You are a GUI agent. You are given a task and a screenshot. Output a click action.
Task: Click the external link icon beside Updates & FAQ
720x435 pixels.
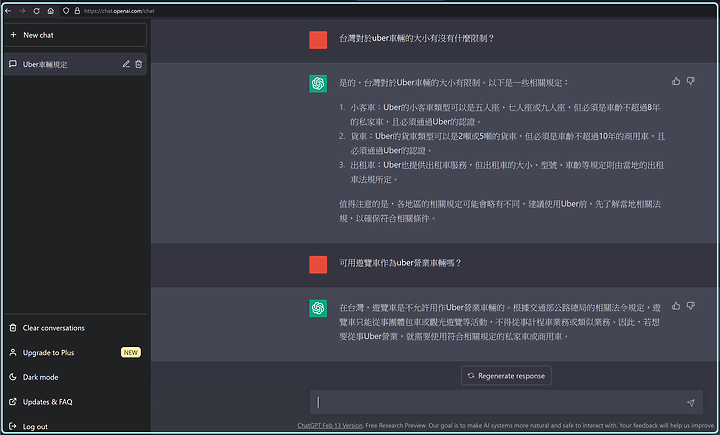click(x=13, y=402)
